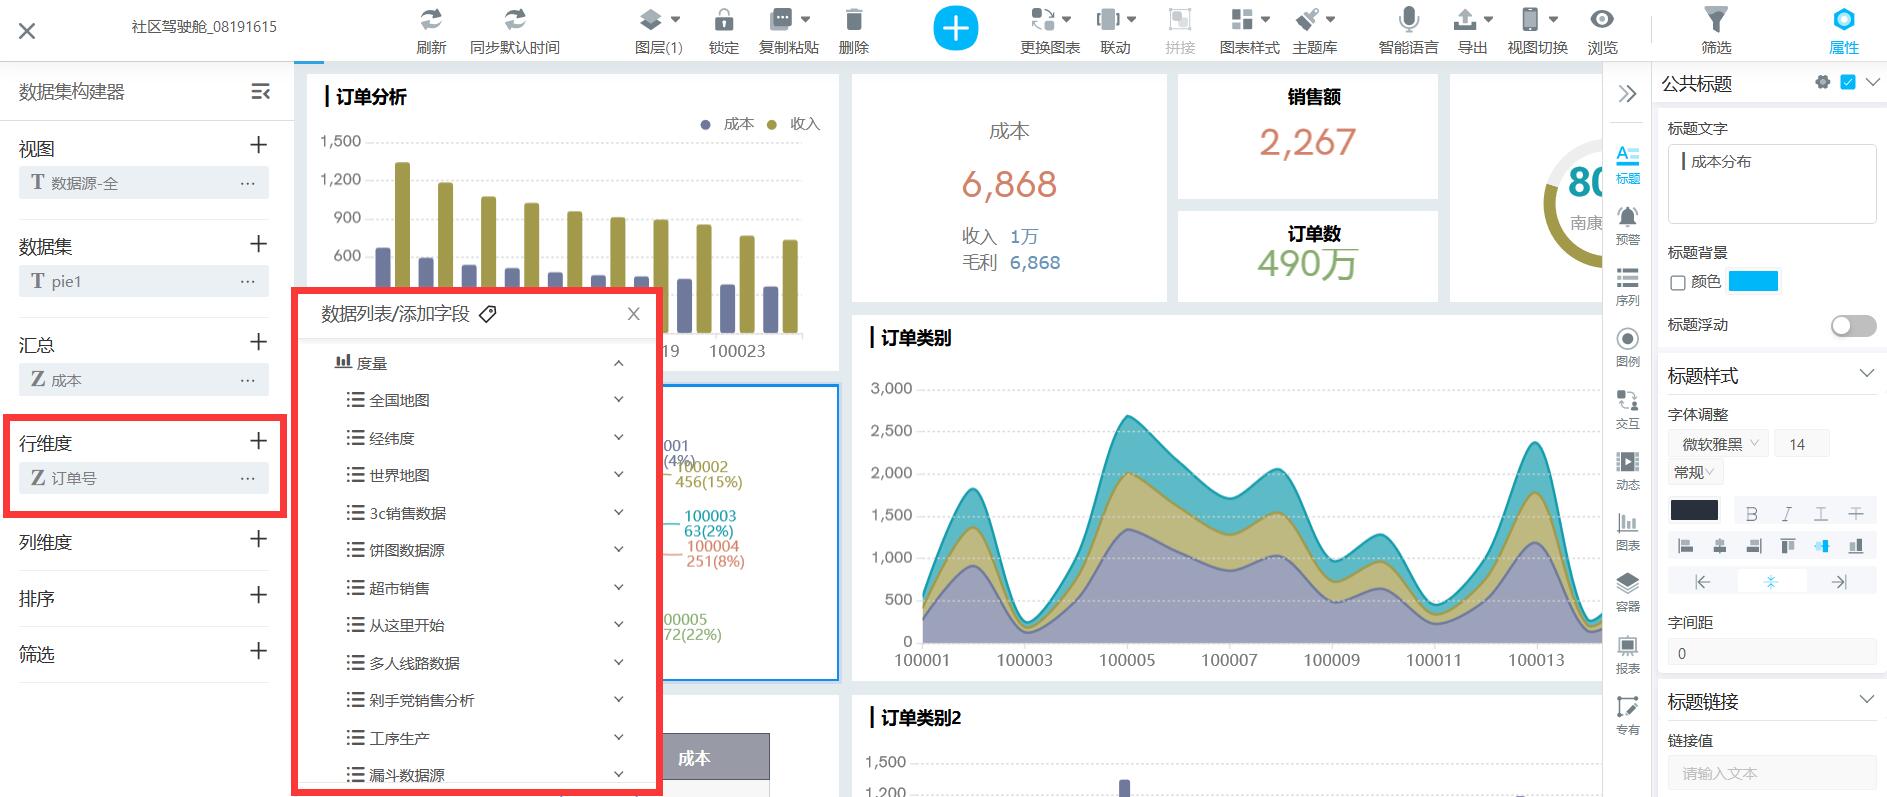Viewport: 1887px width, 797px height.
Task: Uncheck the 公共标题 blue checkbox
Action: coord(1847,83)
